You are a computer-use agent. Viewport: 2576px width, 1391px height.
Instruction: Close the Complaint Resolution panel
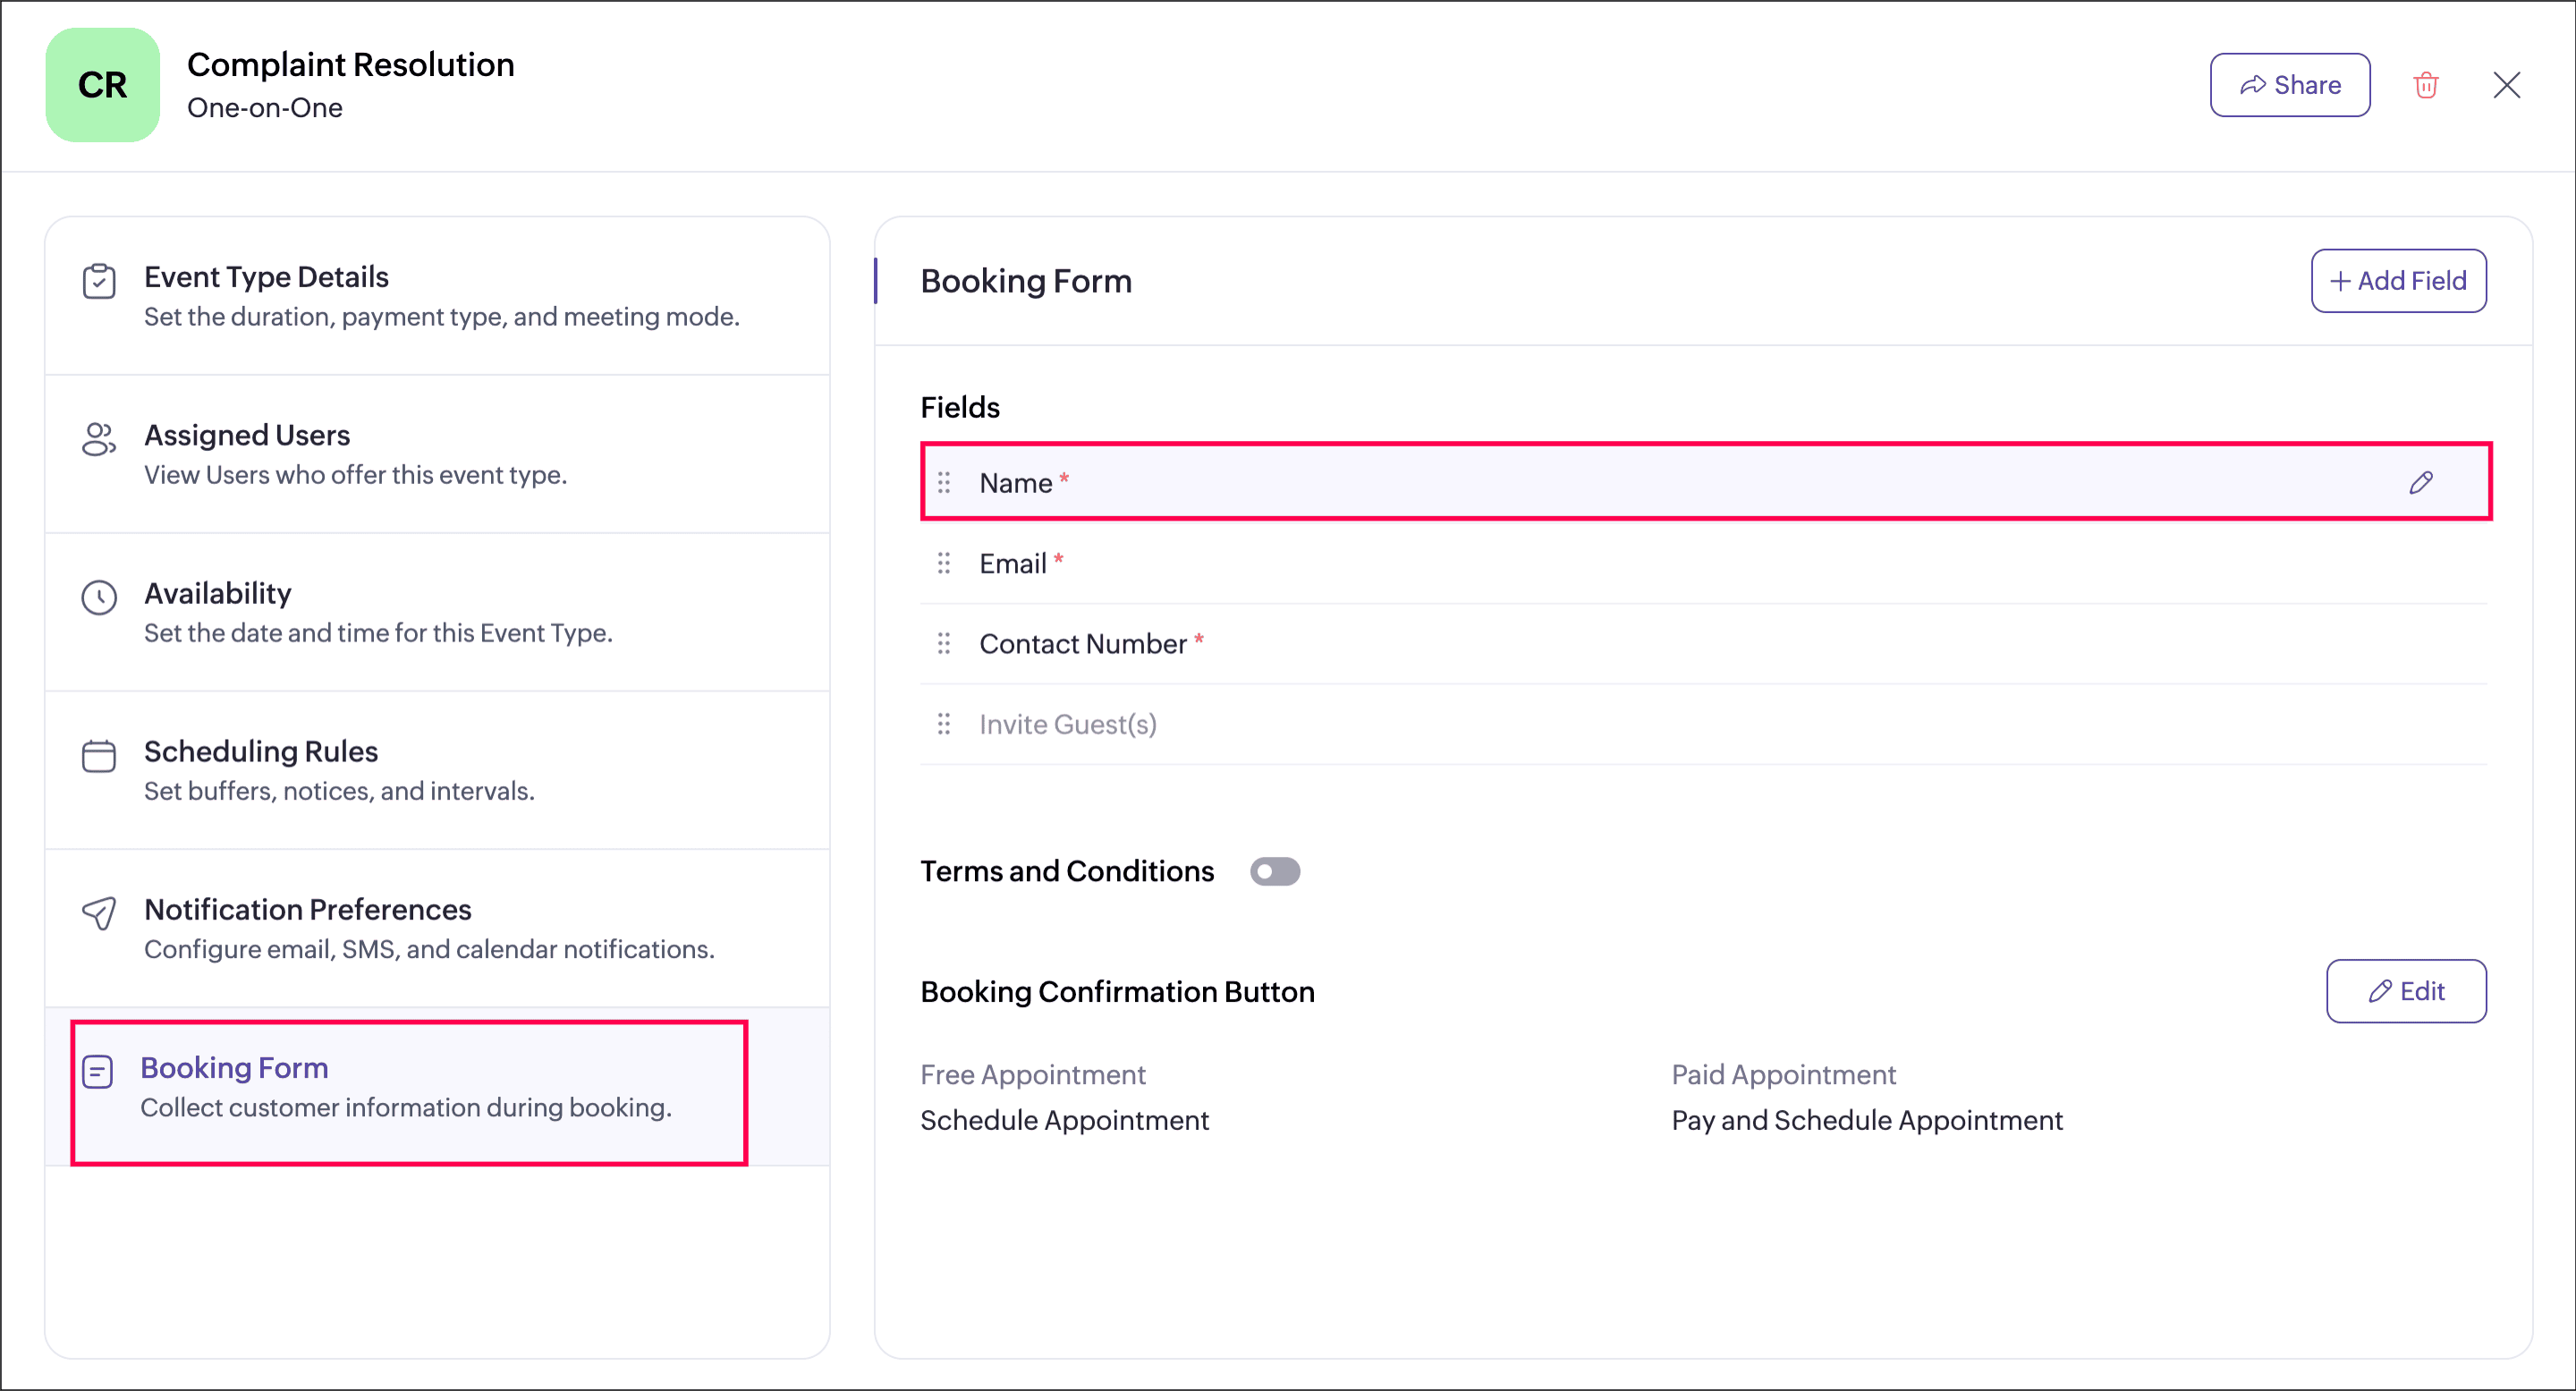click(x=2506, y=85)
